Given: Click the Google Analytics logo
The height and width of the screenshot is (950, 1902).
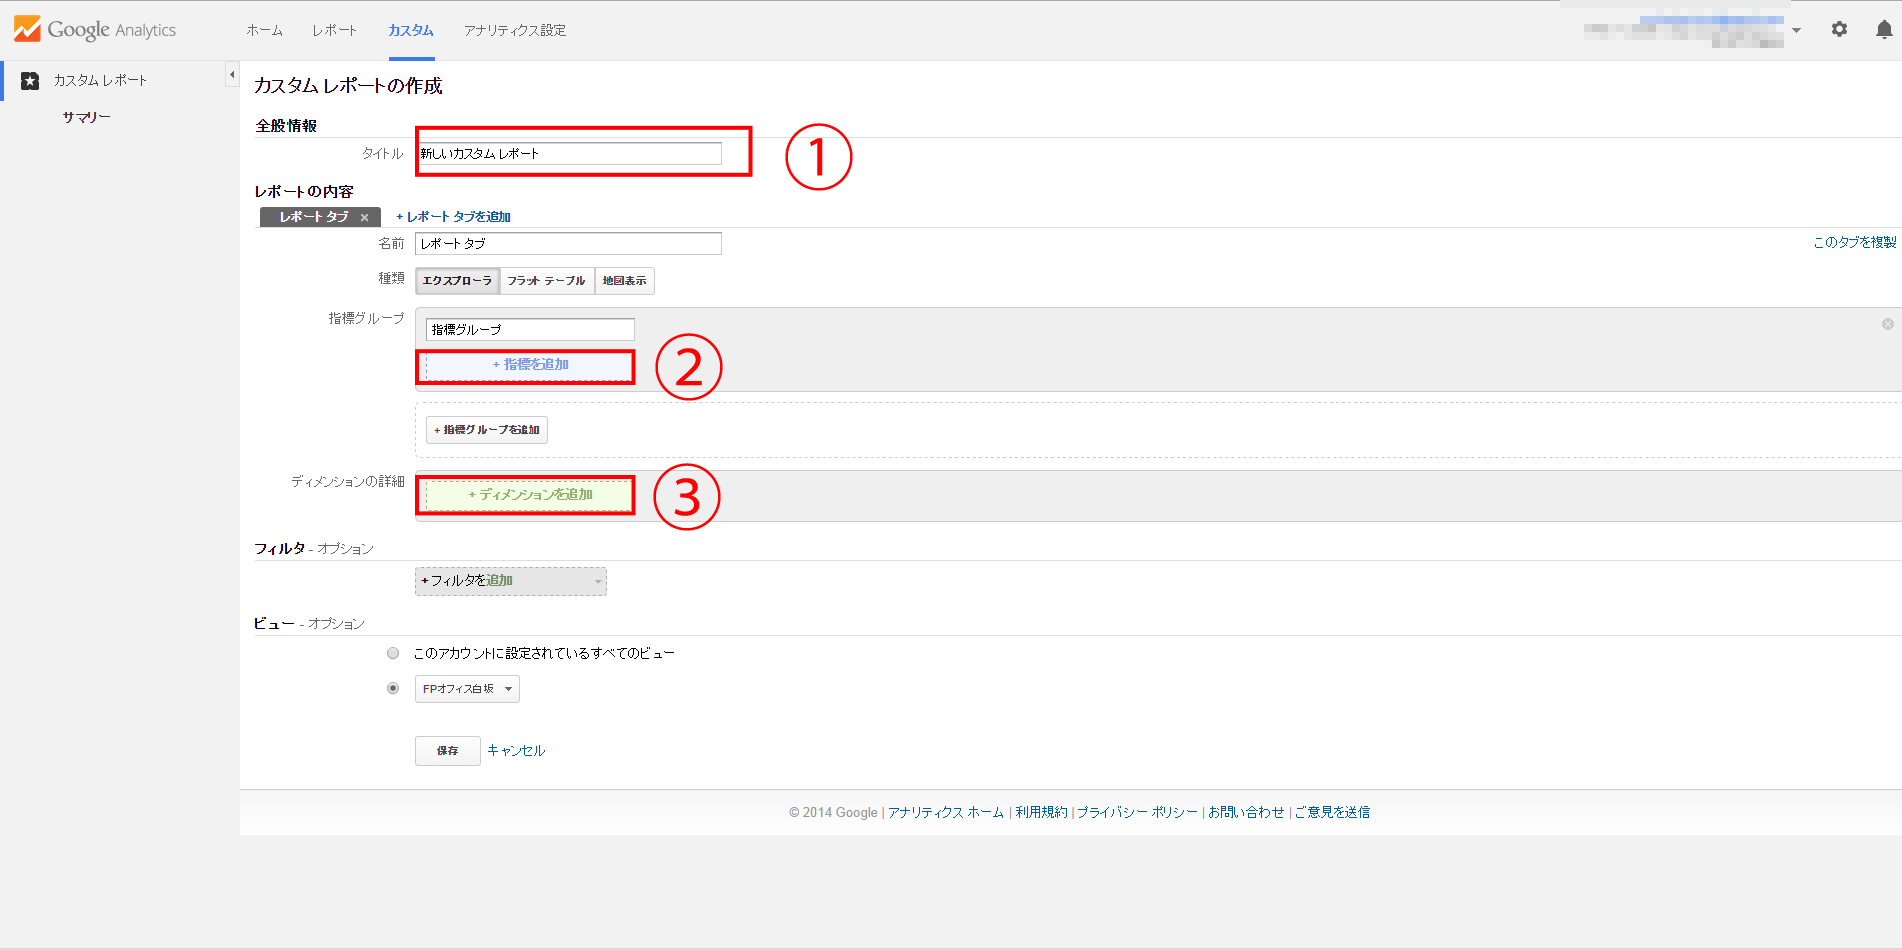Looking at the screenshot, I should tap(95, 30).
